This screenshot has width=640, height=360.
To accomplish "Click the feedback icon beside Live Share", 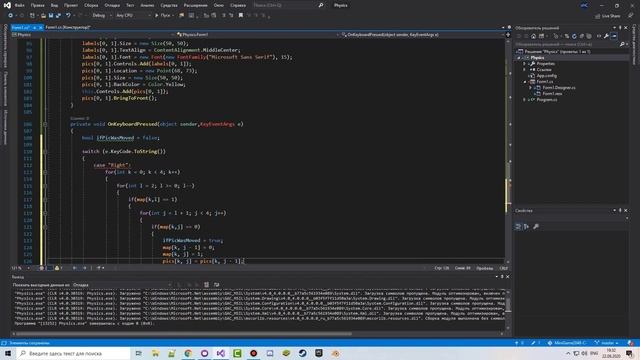I will [x=631, y=16].
